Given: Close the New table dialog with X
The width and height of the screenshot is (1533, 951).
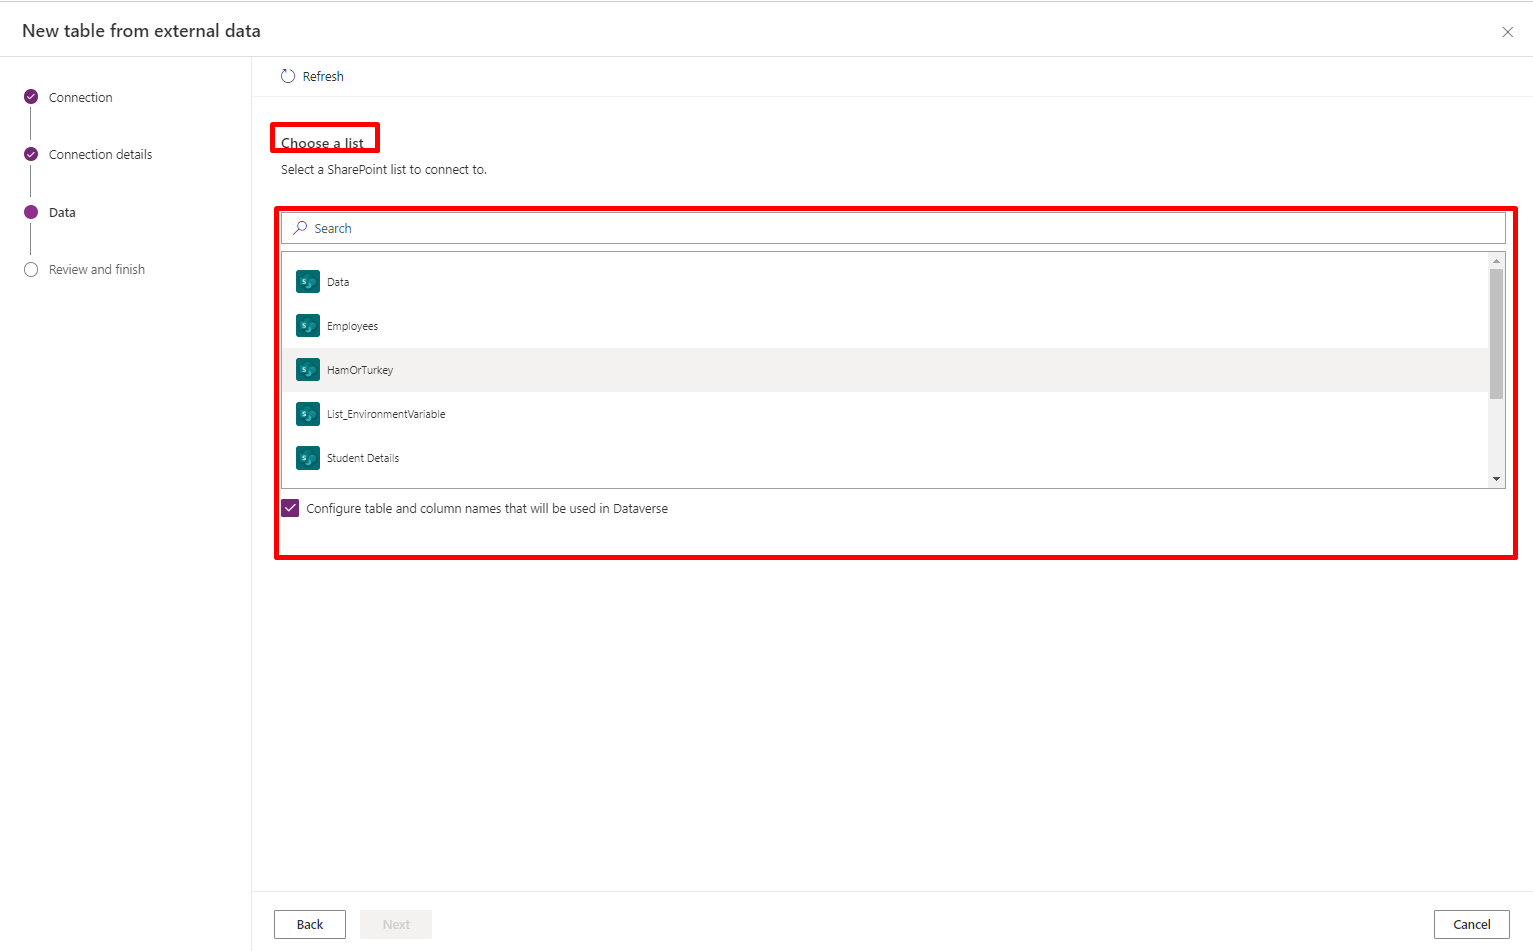Looking at the screenshot, I should [x=1507, y=32].
